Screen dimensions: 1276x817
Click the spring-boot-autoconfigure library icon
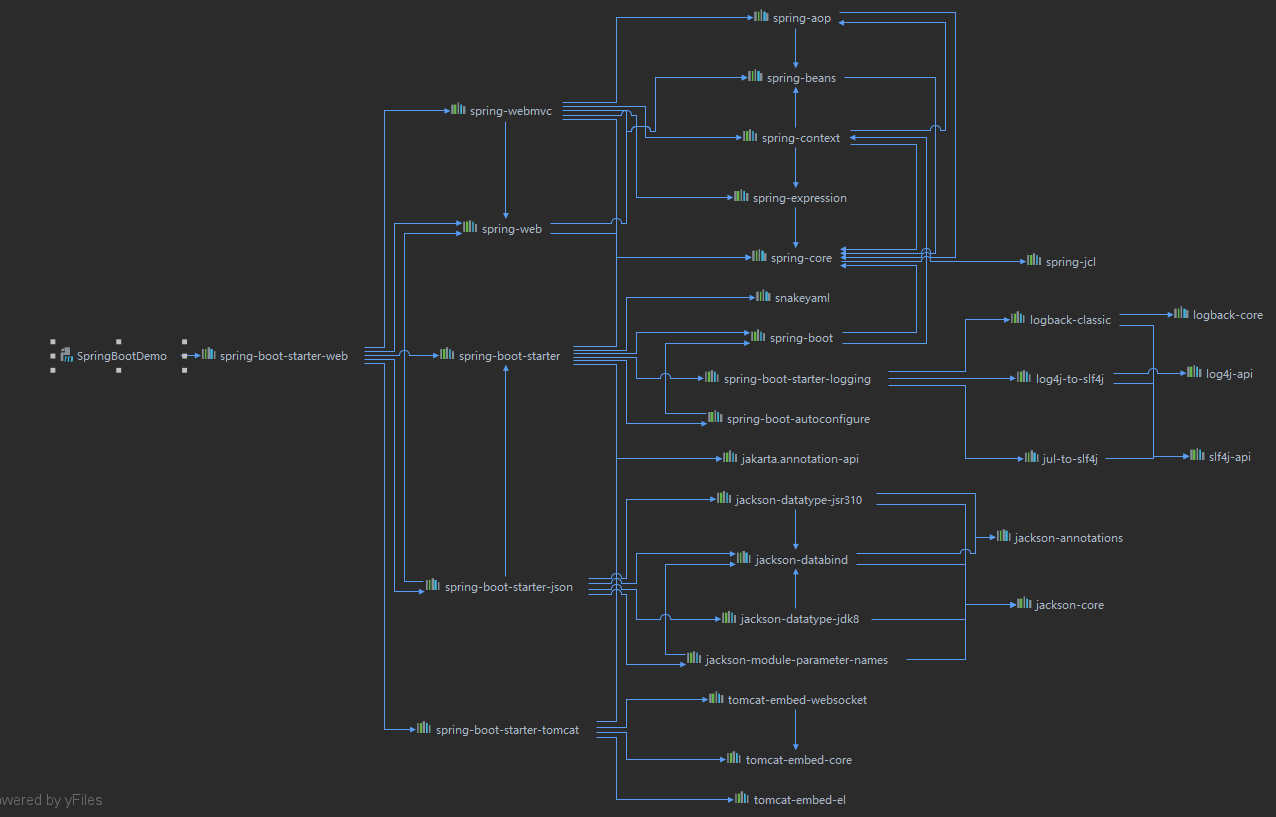[715, 417]
